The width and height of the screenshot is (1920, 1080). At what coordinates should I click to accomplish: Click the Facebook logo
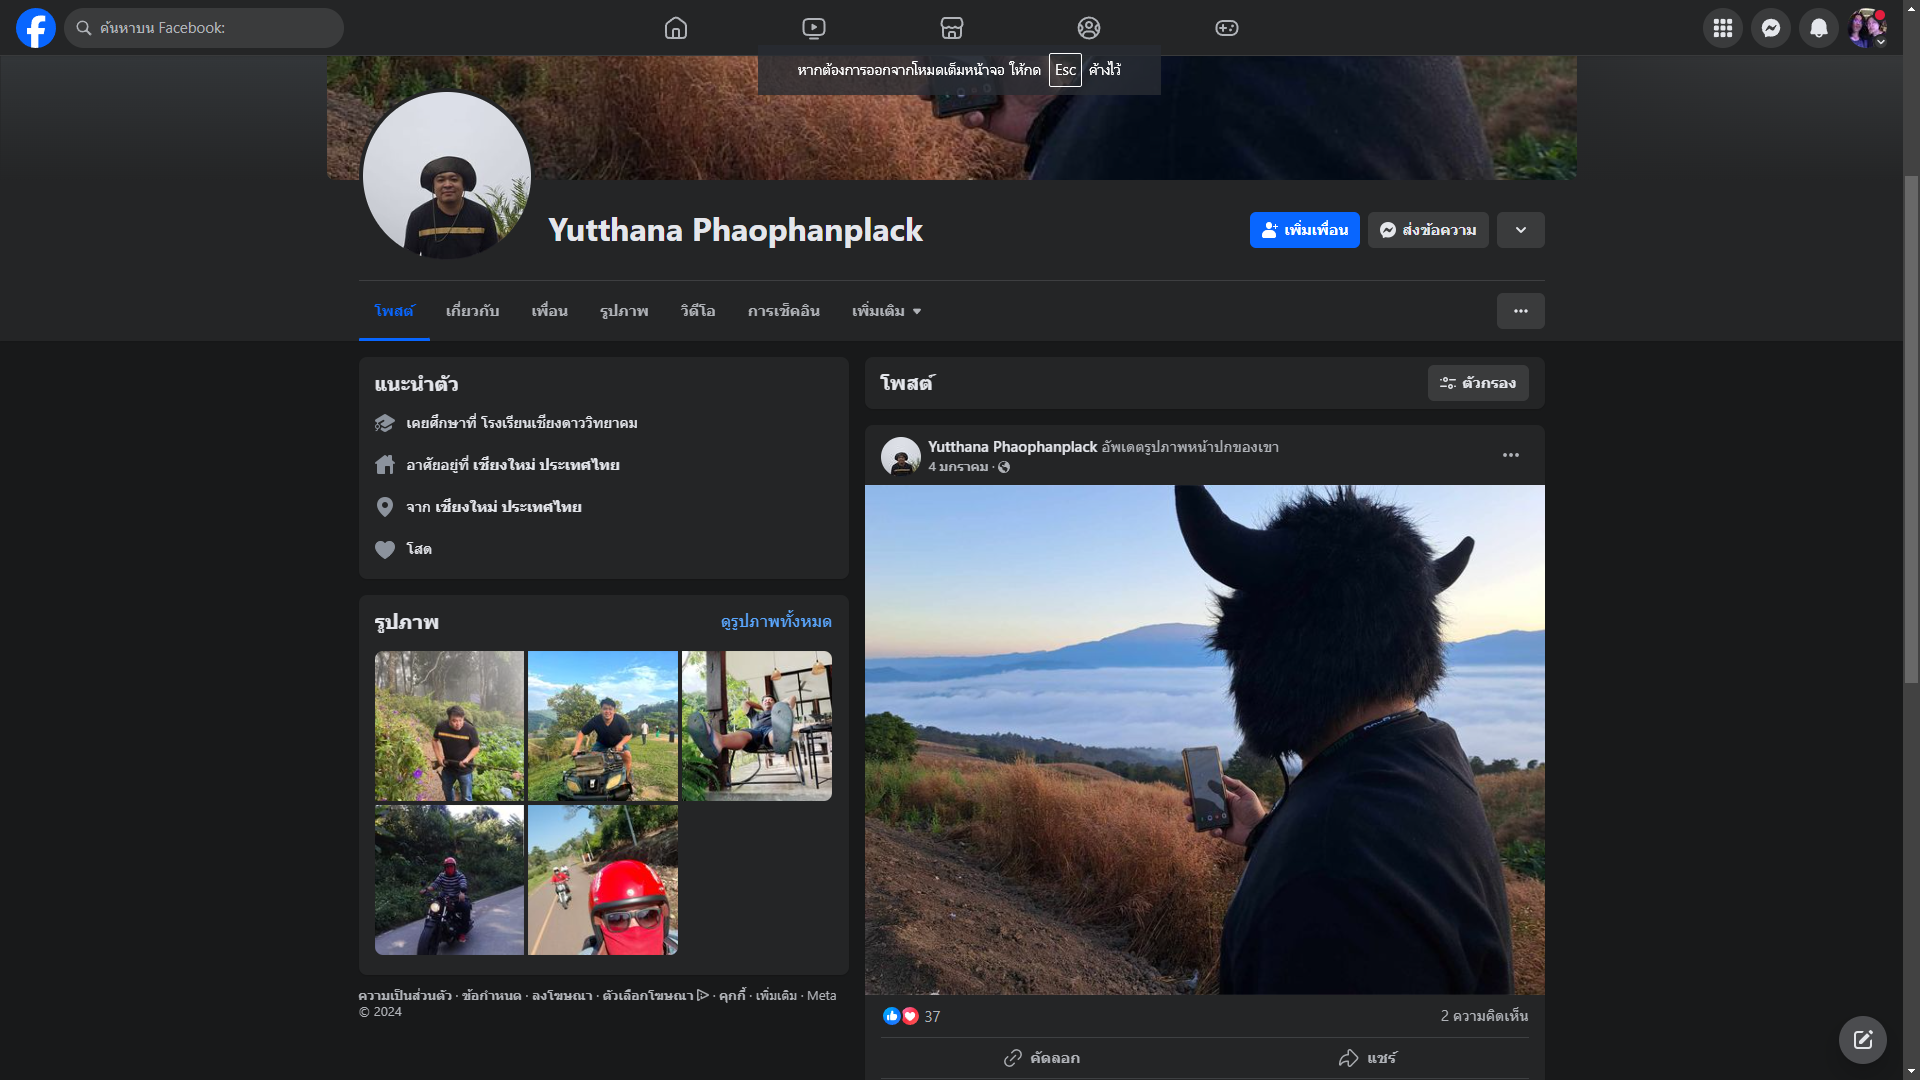point(36,28)
